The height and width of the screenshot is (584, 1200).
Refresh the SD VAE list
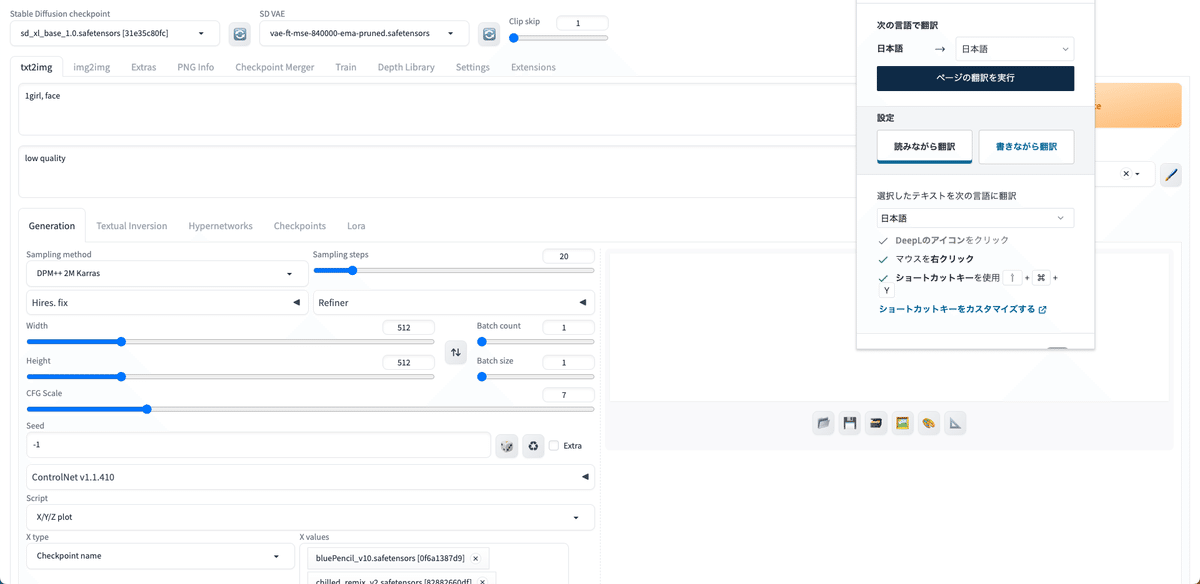pyautogui.click(x=489, y=34)
